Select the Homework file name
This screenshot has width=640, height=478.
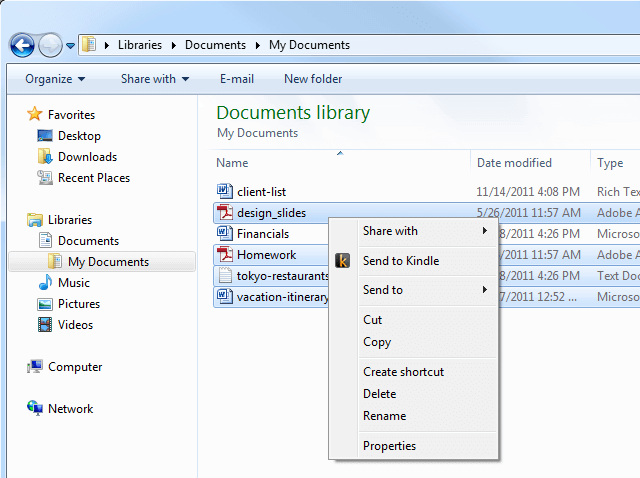pos(267,255)
